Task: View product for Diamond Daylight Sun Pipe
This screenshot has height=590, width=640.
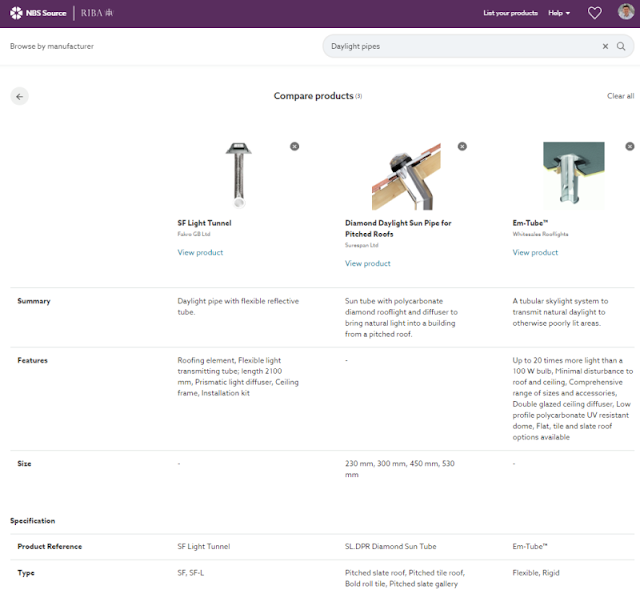Action: [368, 263]
